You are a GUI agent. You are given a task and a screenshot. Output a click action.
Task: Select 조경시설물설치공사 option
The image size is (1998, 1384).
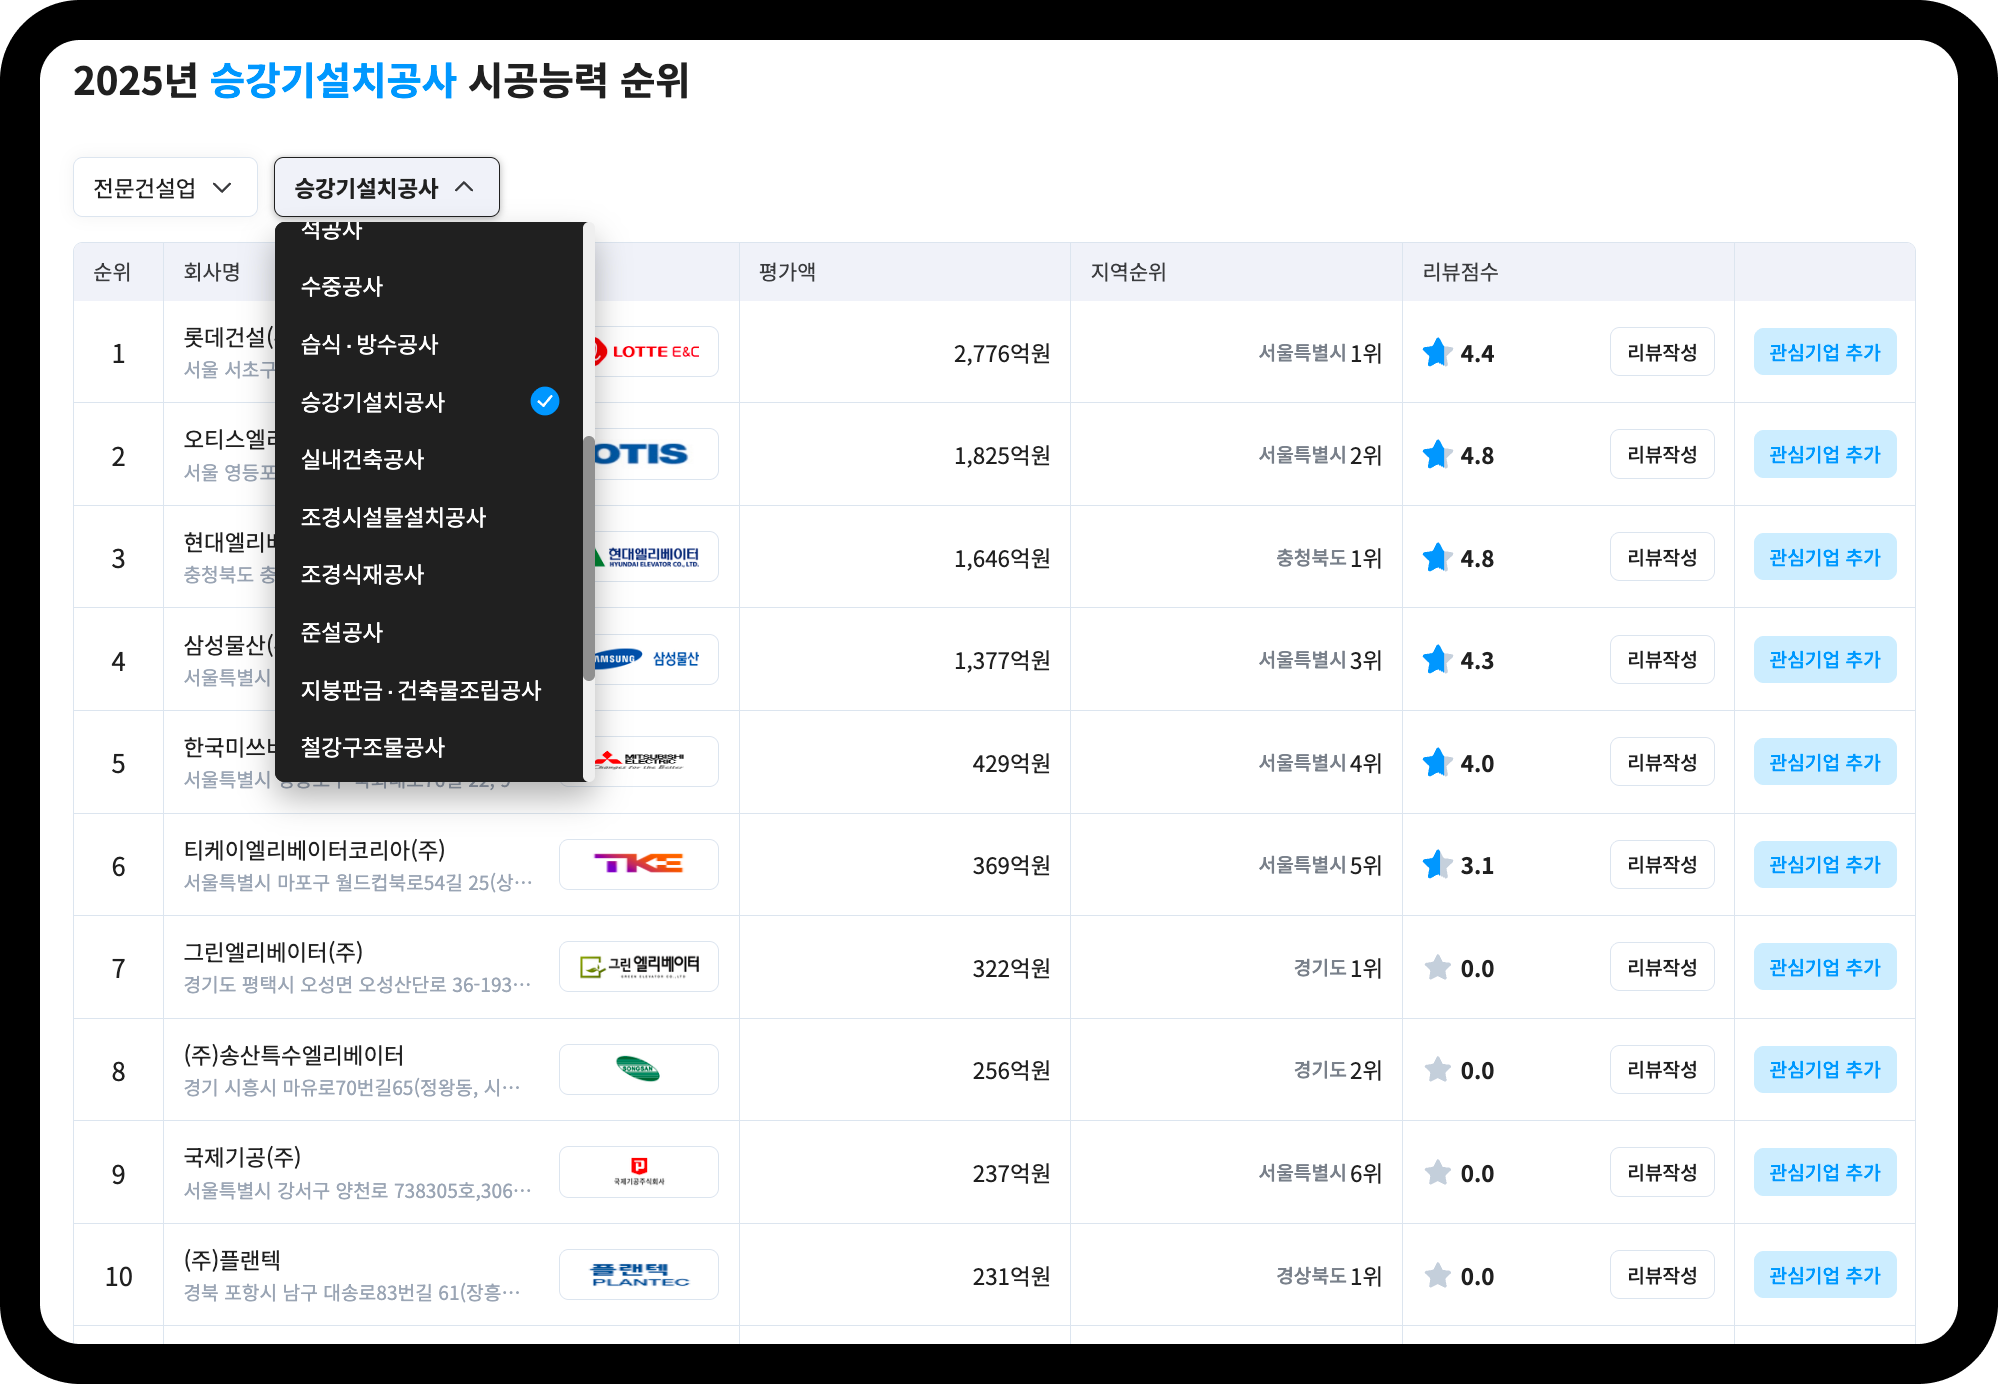[429, 517]
